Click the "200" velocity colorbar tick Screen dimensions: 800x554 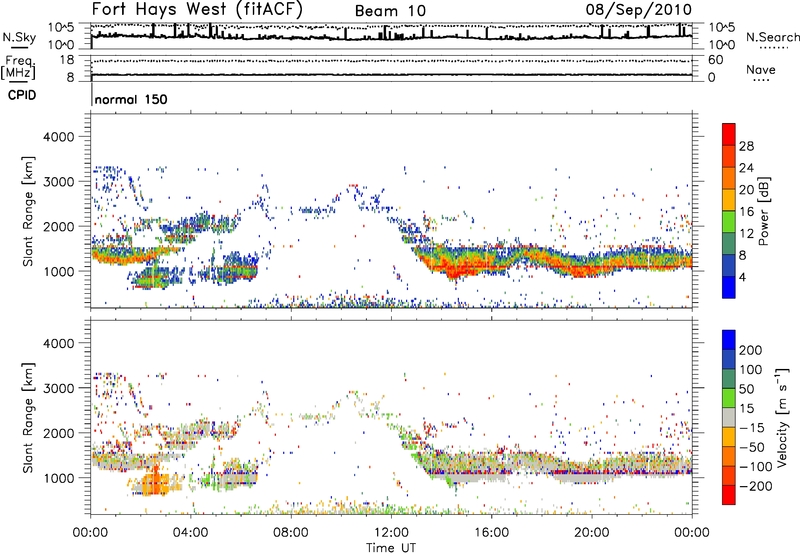pos(751,350)
